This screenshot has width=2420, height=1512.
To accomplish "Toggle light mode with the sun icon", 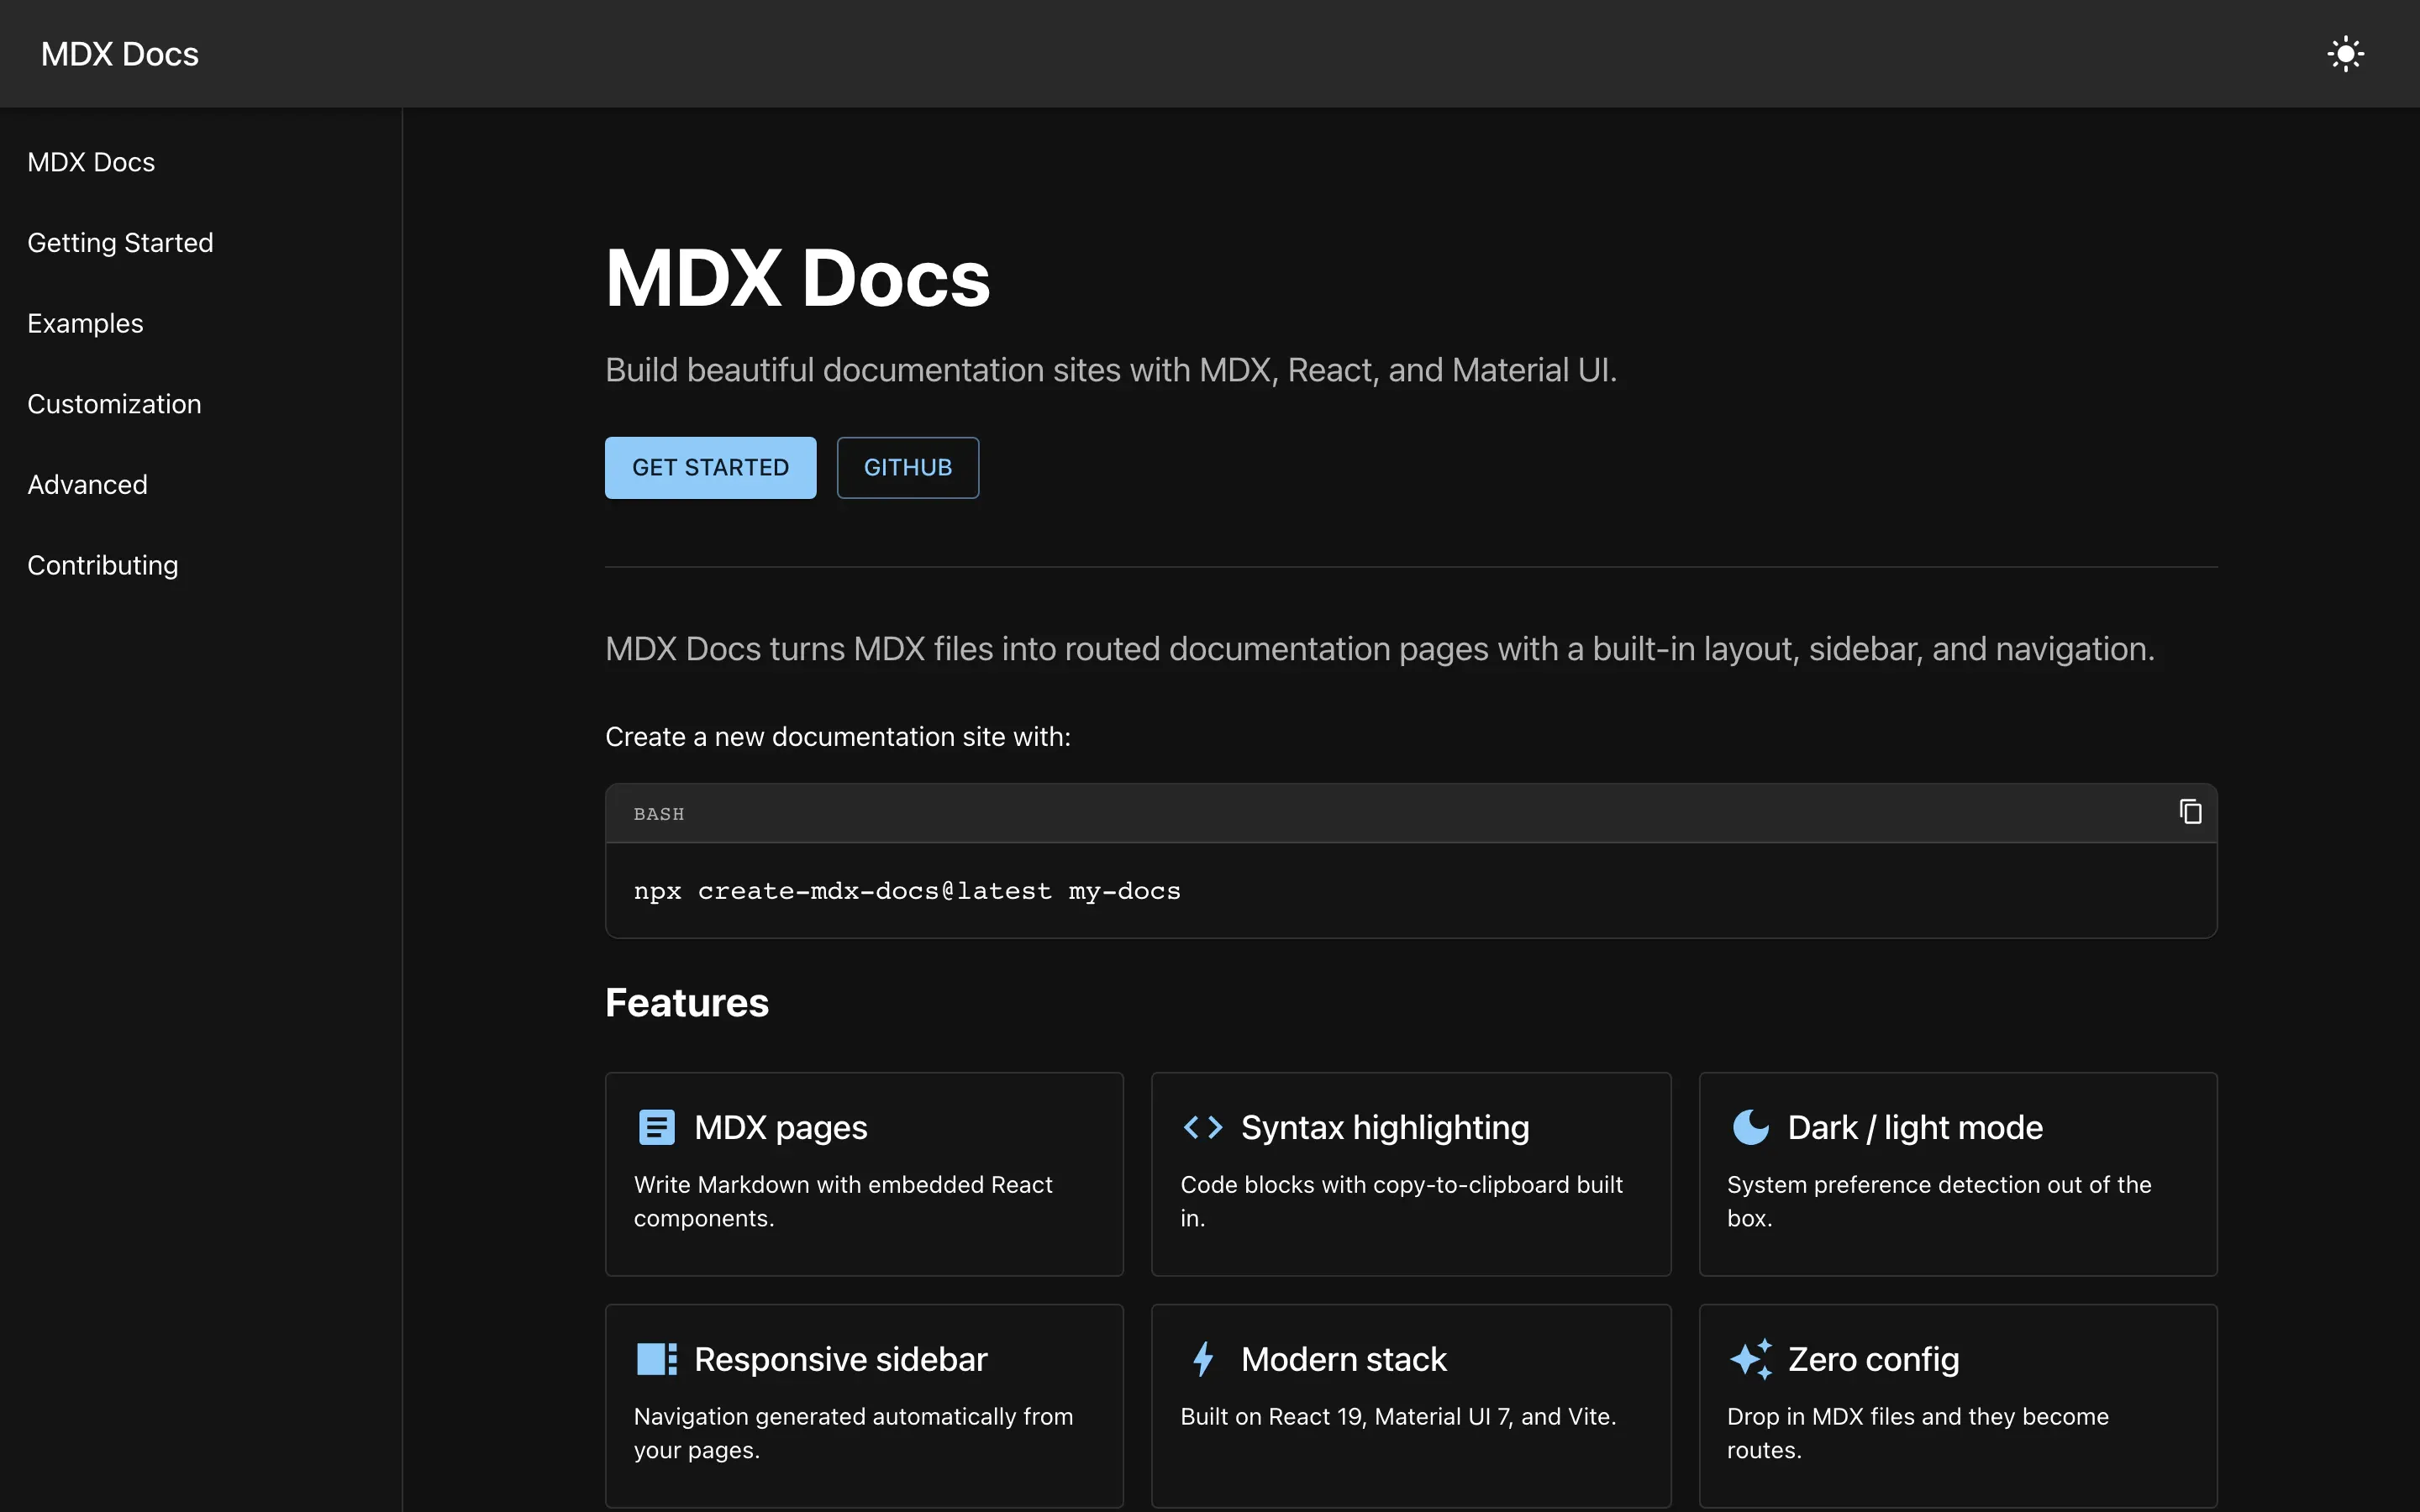I will pyautogui.click(x=2345, y=54).
